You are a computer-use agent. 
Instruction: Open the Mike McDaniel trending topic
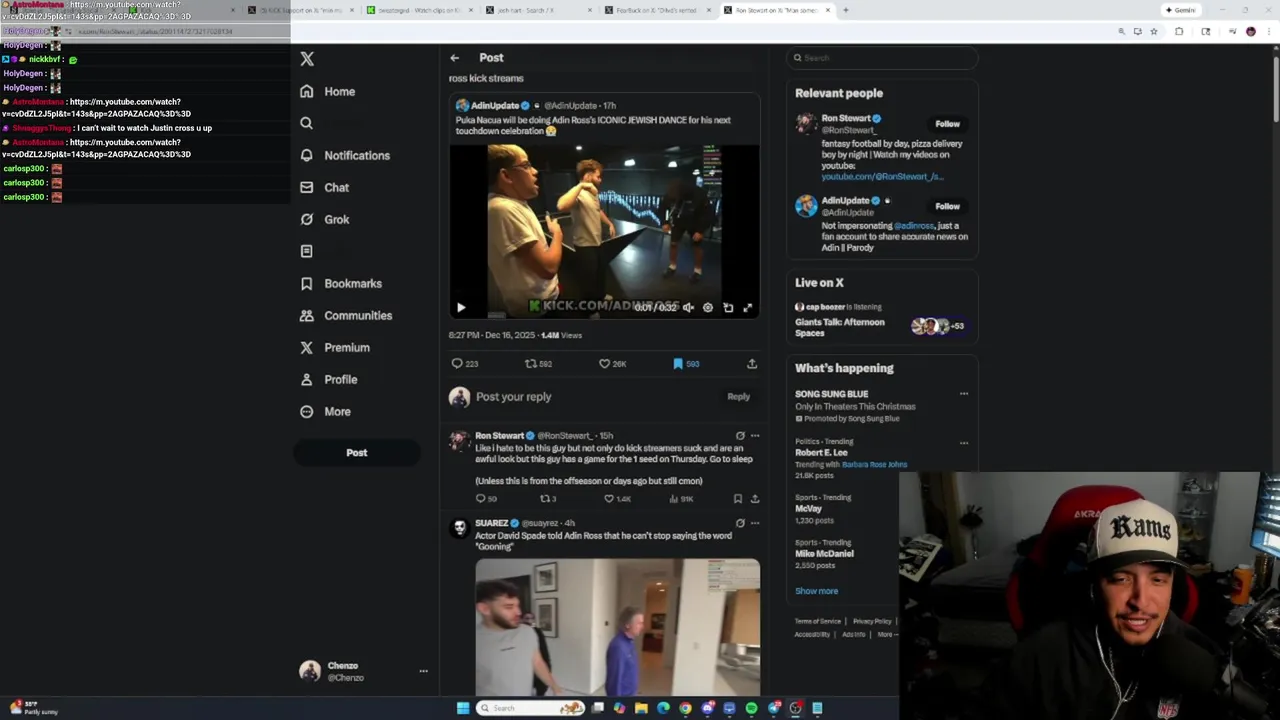tap(824, 553)
